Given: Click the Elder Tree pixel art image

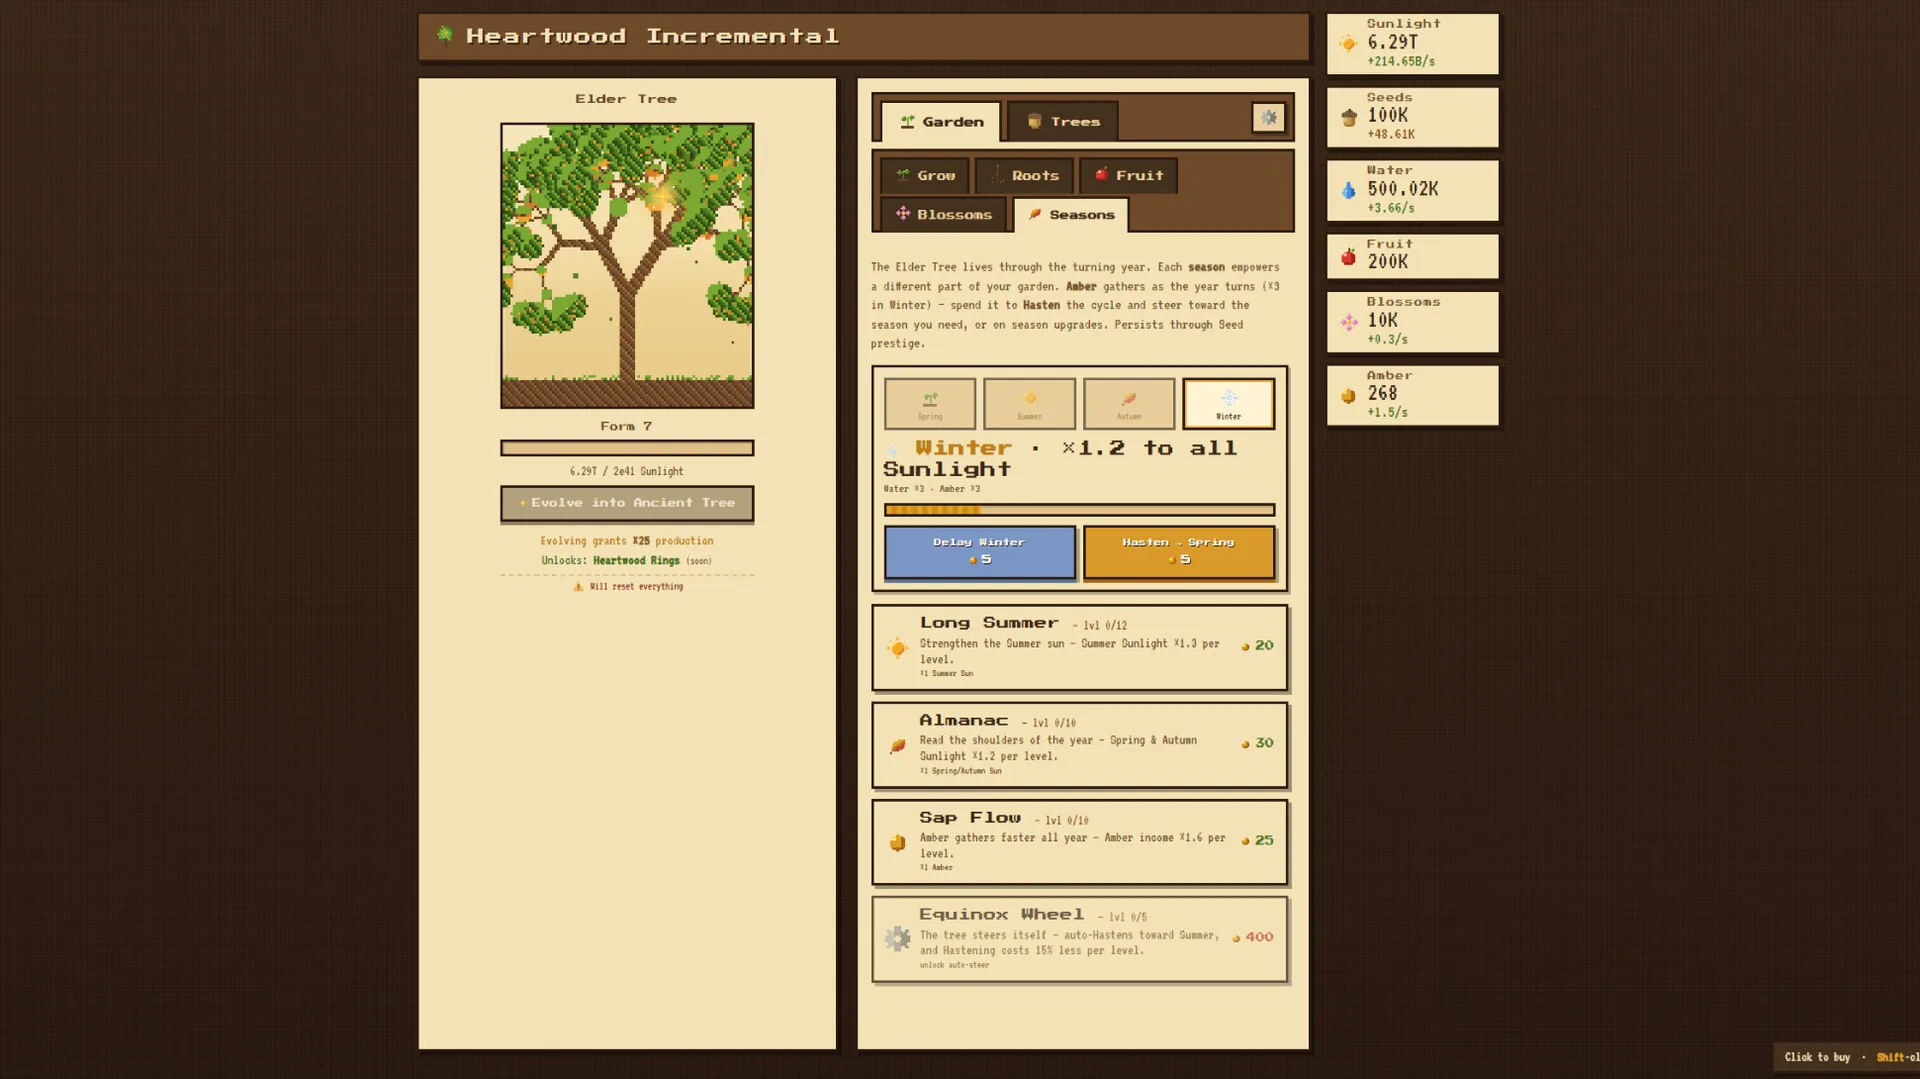Looking at the screenshot, I should click(x=627, y=265).
